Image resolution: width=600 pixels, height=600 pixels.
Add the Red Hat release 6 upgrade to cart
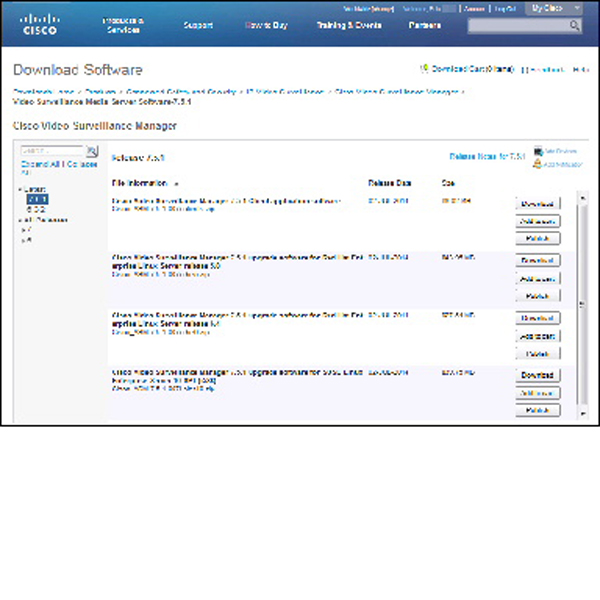click(538, 336)
